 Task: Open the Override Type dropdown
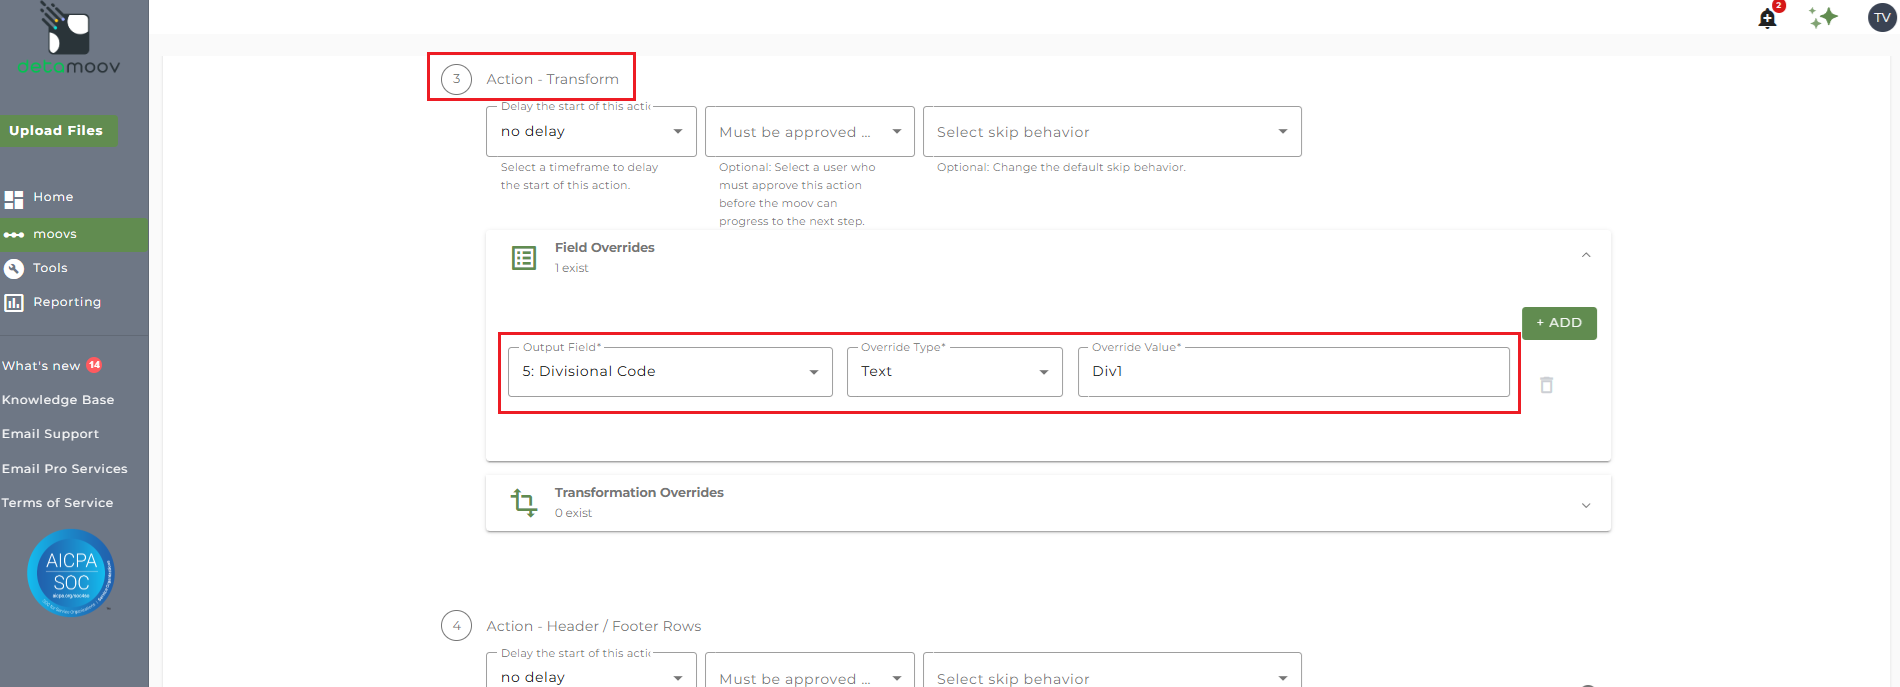pos(954,372)
